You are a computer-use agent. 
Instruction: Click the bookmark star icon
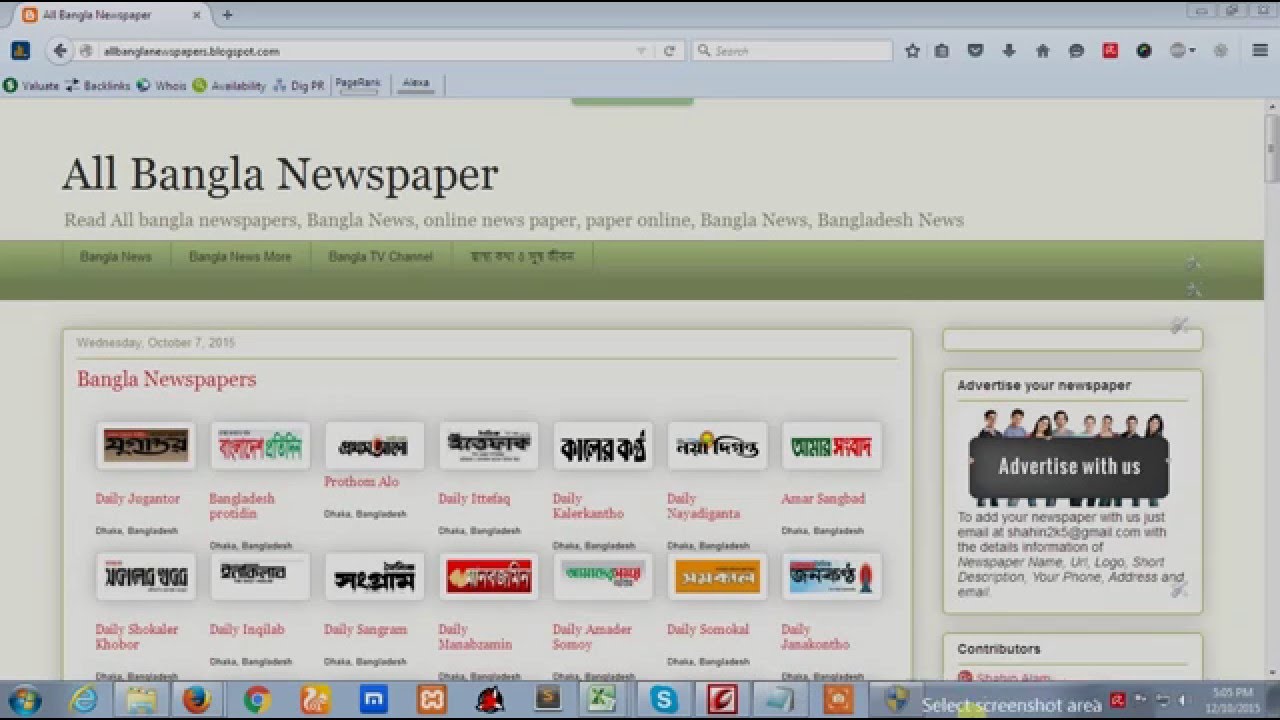pyautogui.click(x=912, y=51)
